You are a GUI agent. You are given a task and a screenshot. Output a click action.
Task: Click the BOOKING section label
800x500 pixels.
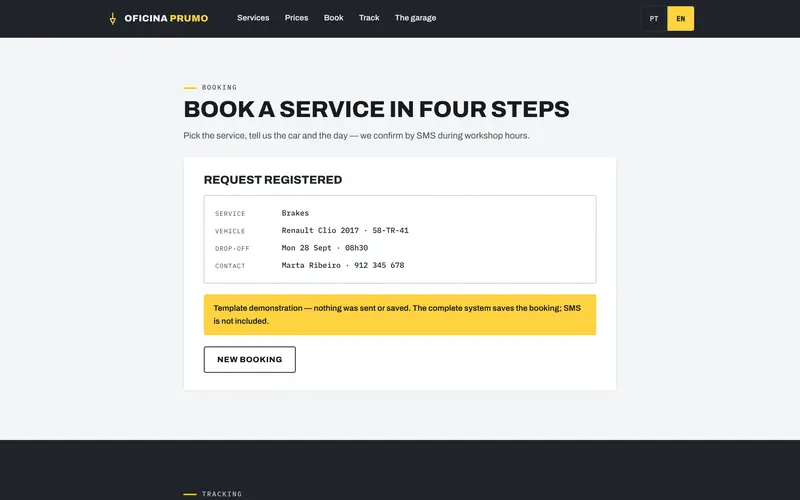pos(219,87)
